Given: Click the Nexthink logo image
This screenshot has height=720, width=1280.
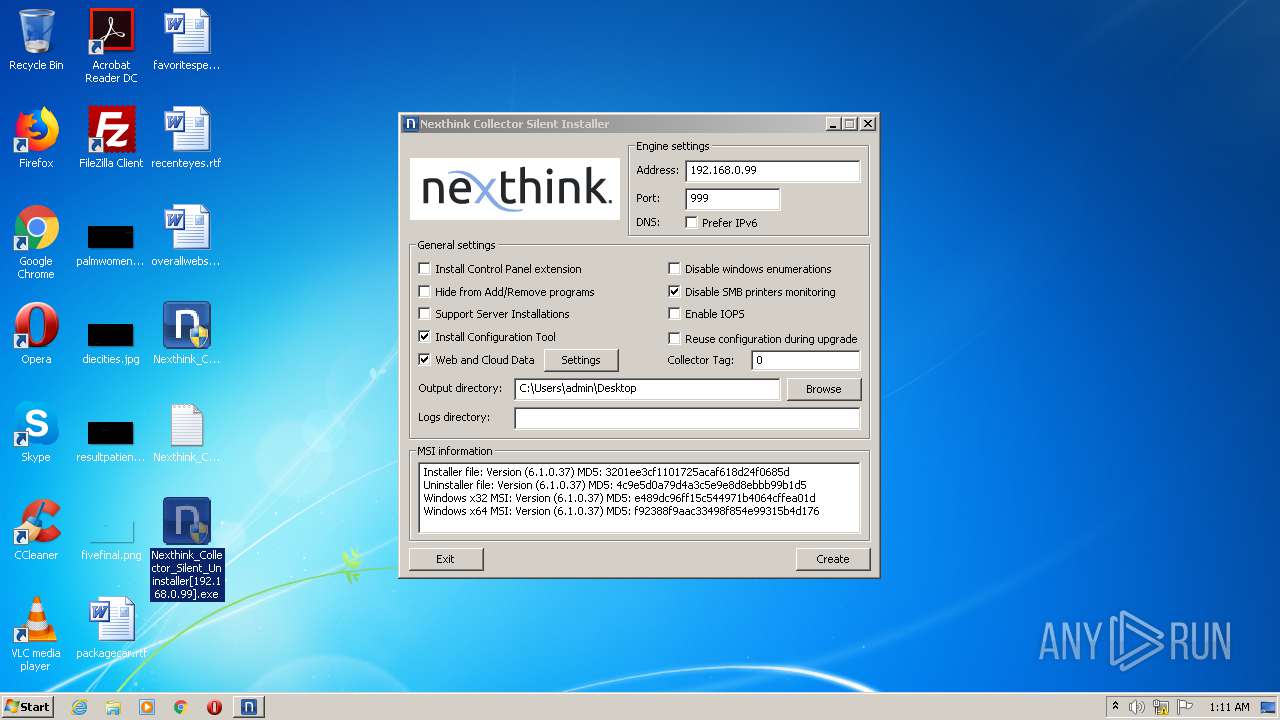Looking at the screenshot, I should point(515,188).
